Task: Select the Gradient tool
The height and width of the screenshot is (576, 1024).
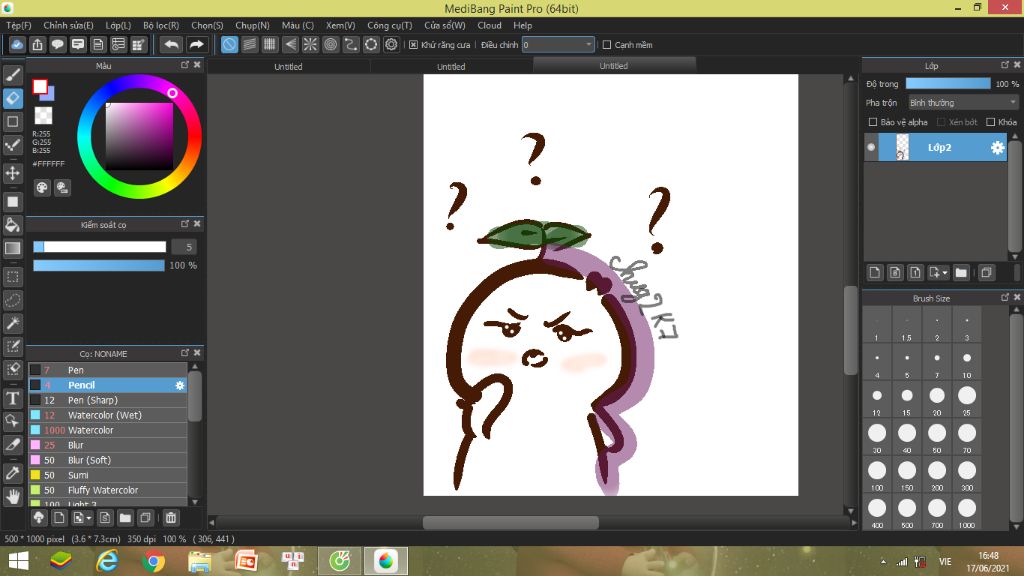Action: point(12,248)
